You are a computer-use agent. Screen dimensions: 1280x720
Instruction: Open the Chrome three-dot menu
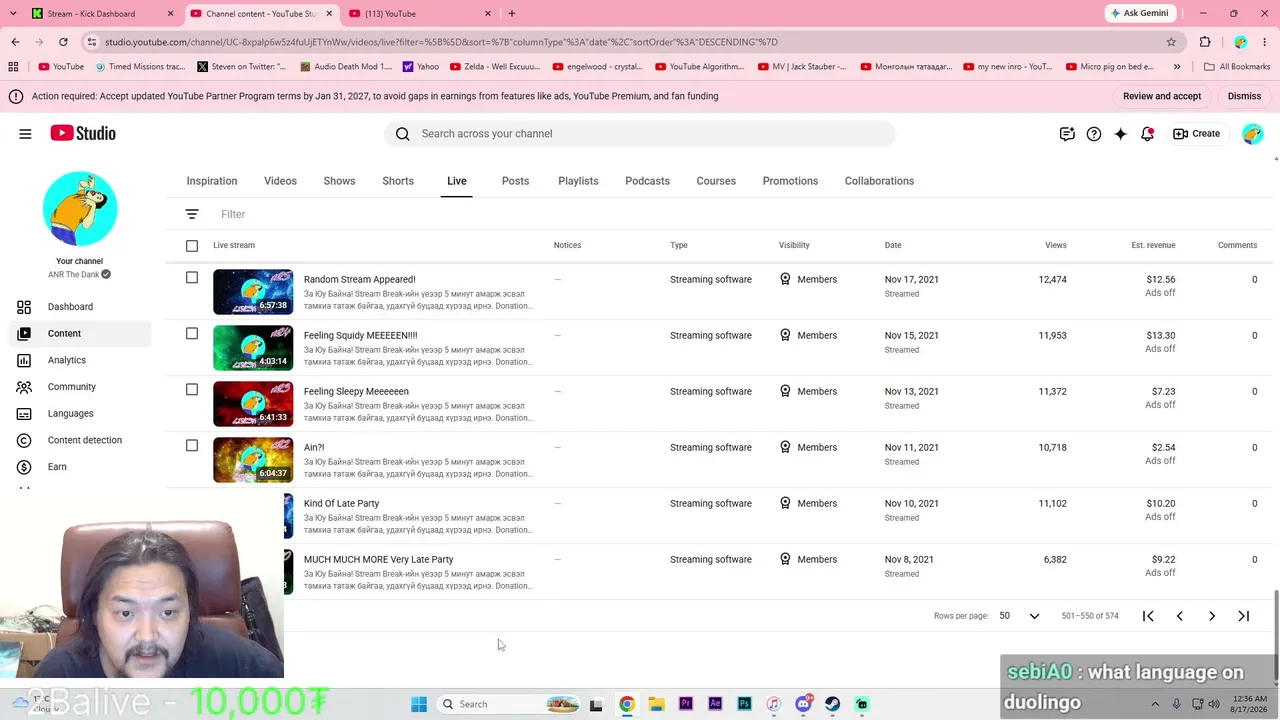1264,42
